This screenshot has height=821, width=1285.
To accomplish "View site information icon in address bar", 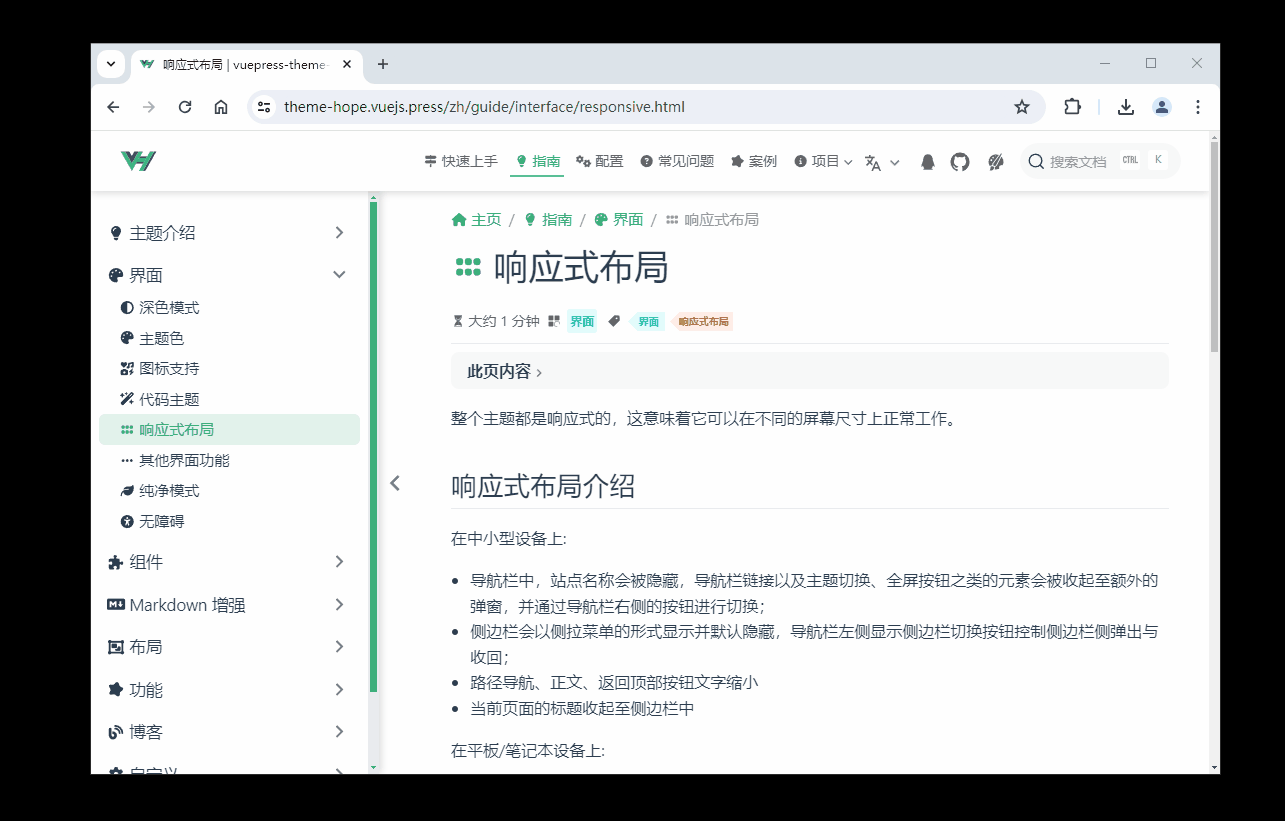I will 264,107.
